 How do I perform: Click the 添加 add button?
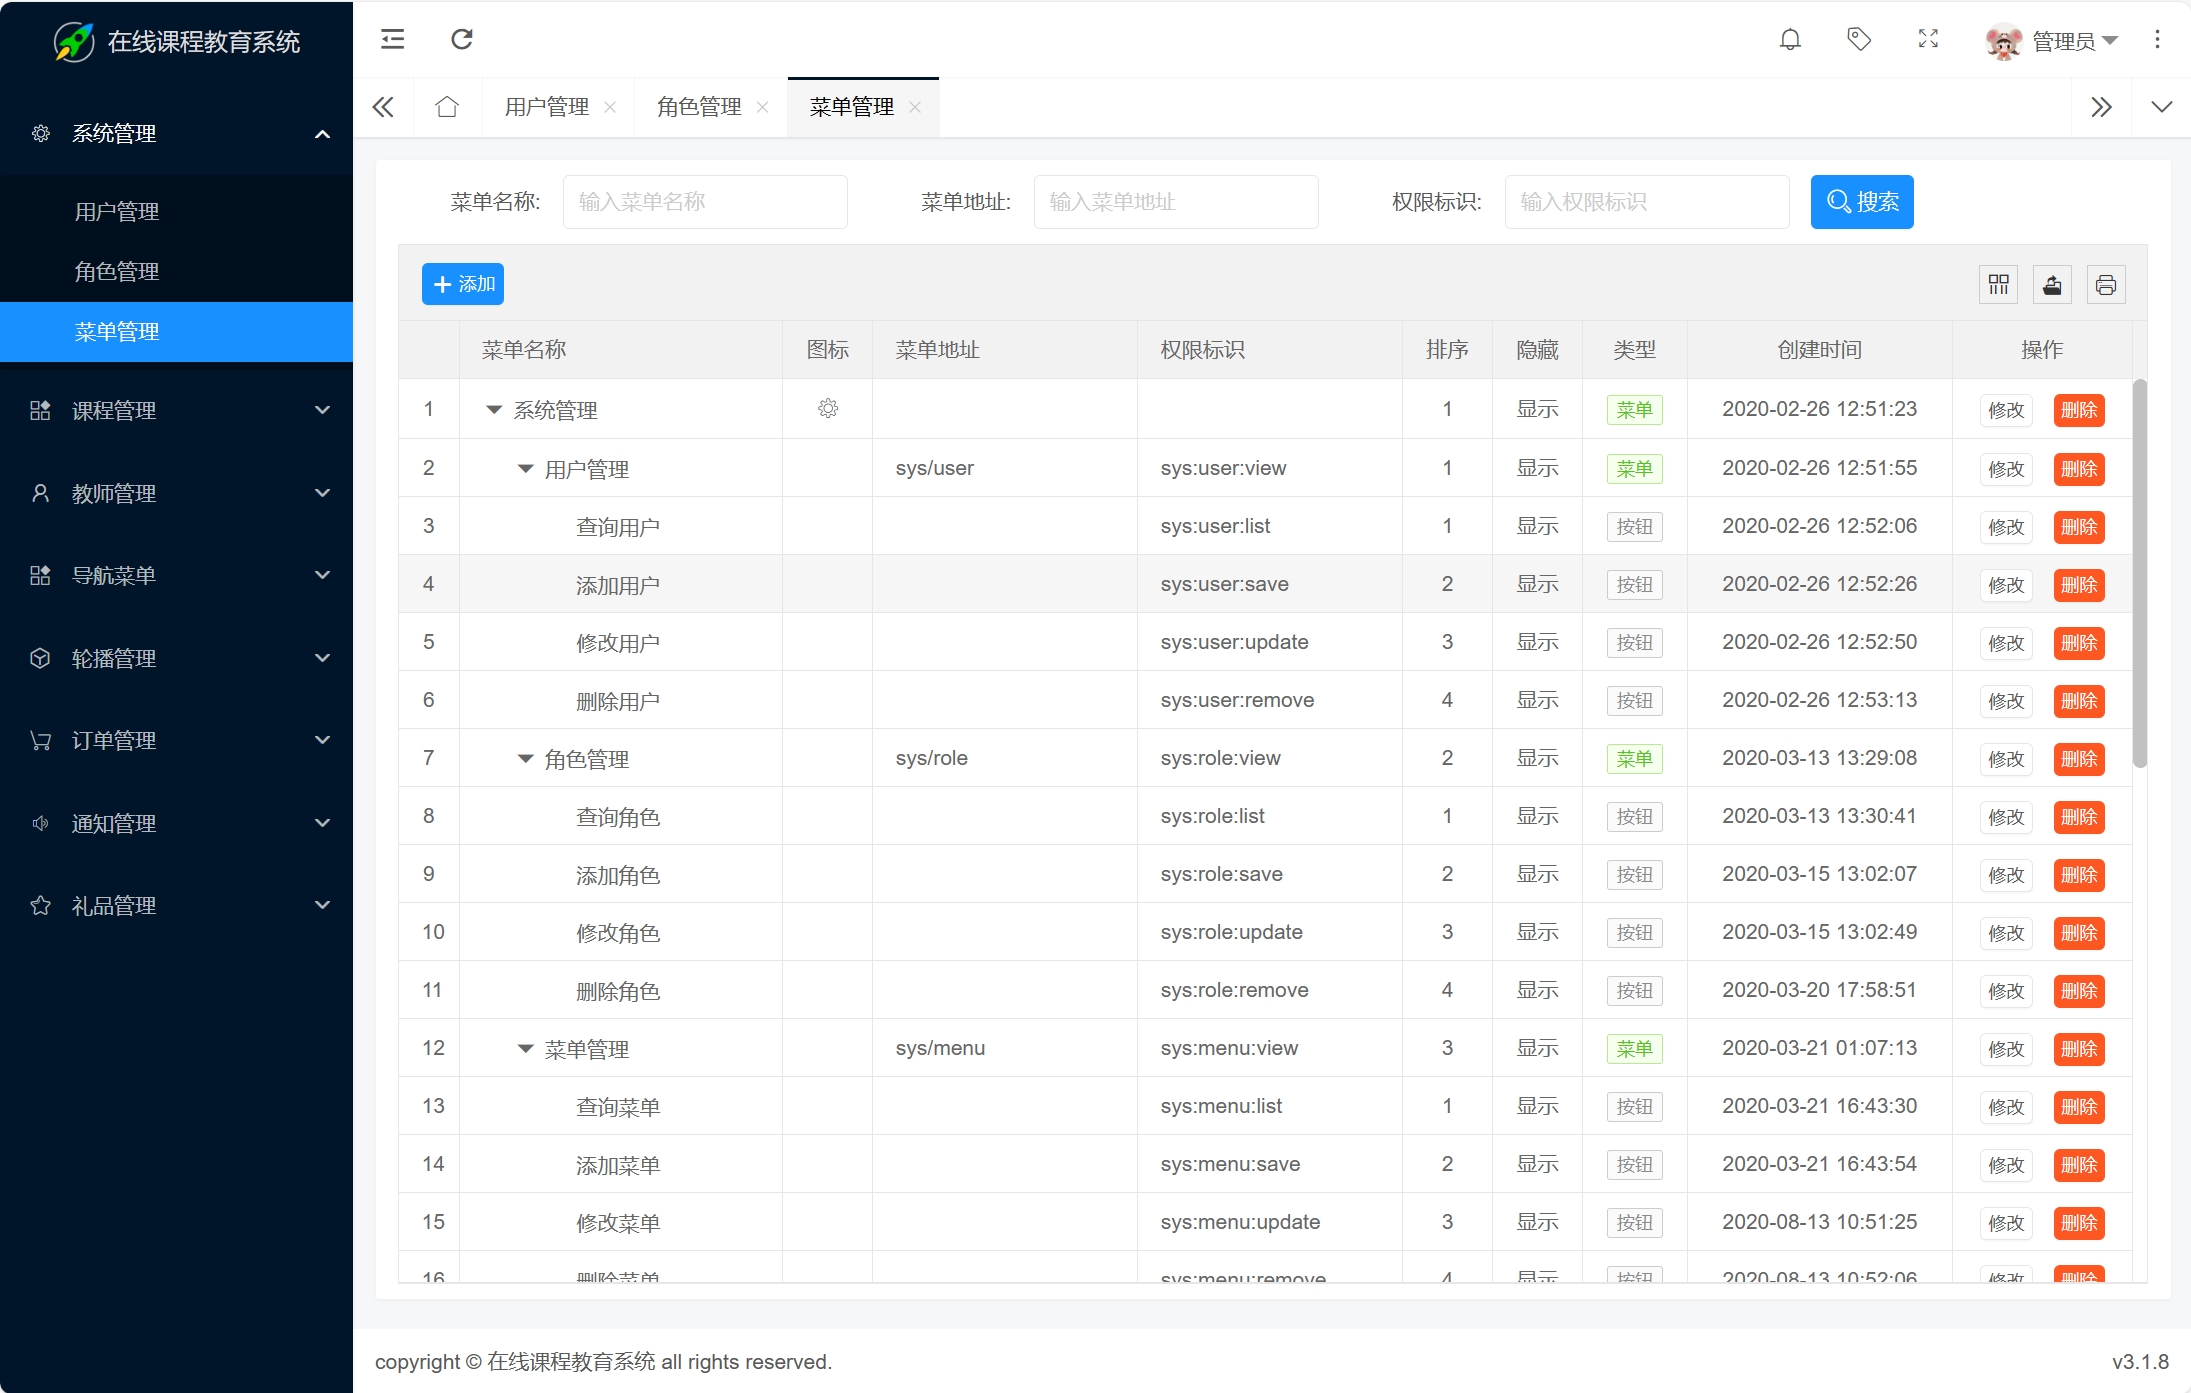[463, 285]
